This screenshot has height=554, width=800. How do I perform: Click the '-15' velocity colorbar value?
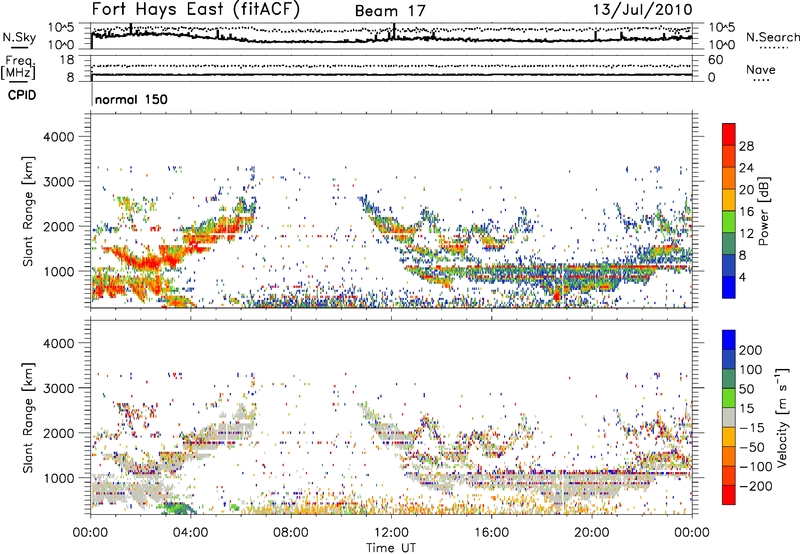(752, 427)
